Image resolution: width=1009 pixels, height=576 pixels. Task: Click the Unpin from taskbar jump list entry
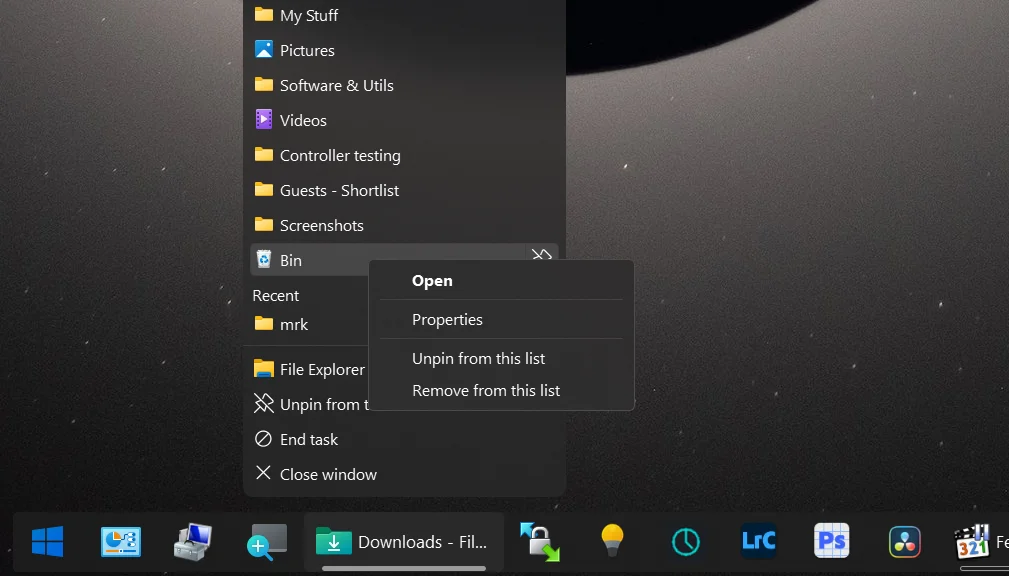tap(309, 404)
